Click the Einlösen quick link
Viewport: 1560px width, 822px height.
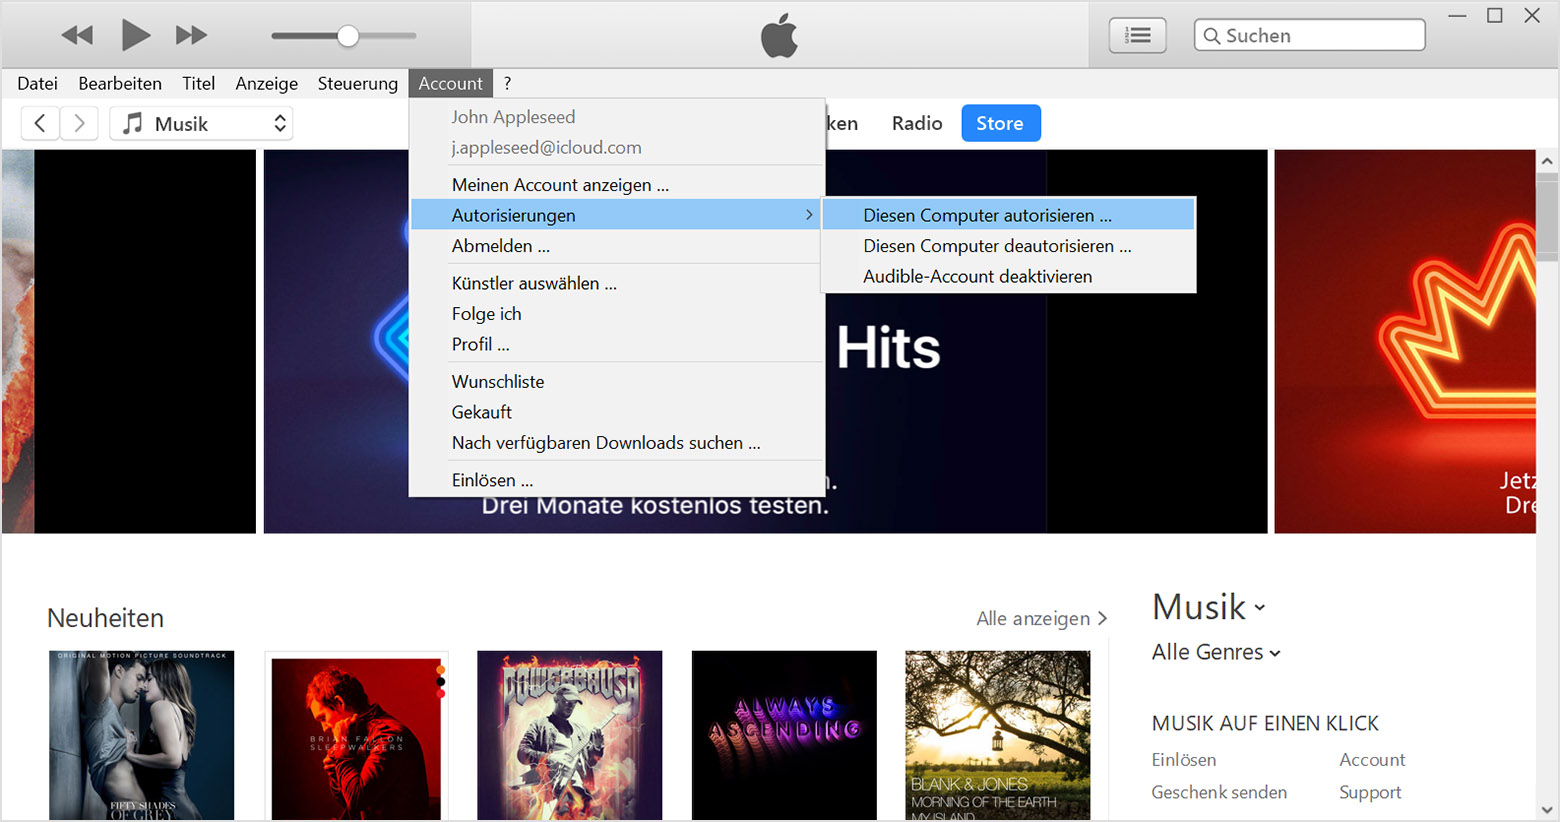pyautogui.click(x=1184, y=760)
